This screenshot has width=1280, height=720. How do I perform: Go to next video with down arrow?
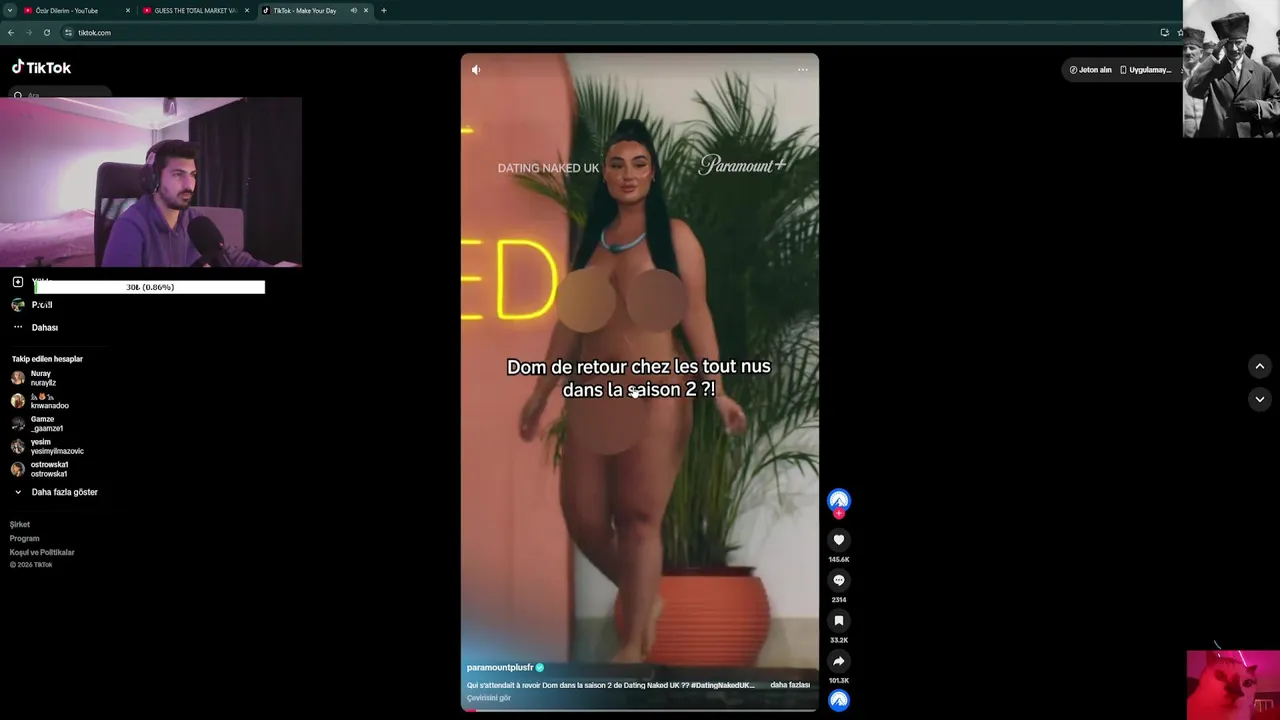pyautogui.click(x=1260, y=399)
